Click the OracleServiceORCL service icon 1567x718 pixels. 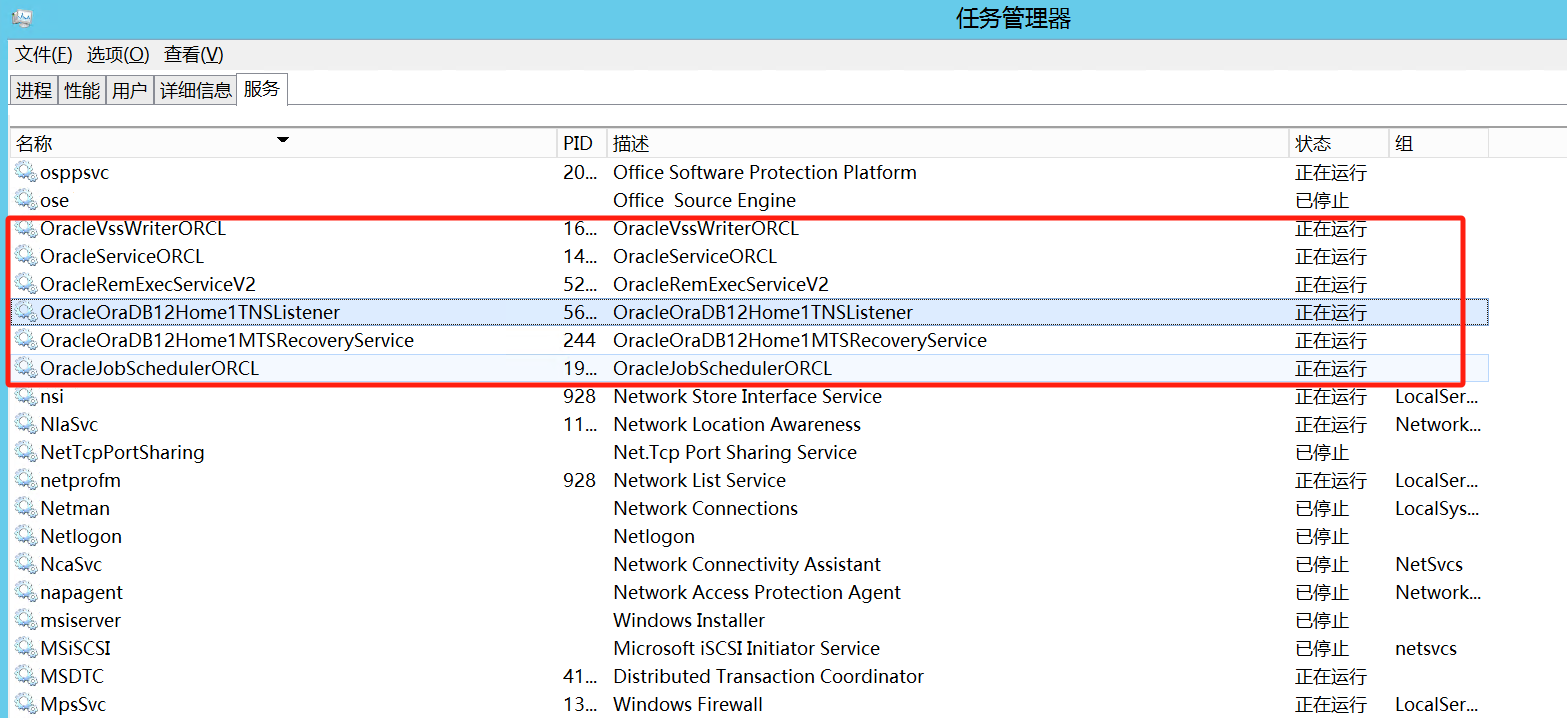(x=26, y=256)
